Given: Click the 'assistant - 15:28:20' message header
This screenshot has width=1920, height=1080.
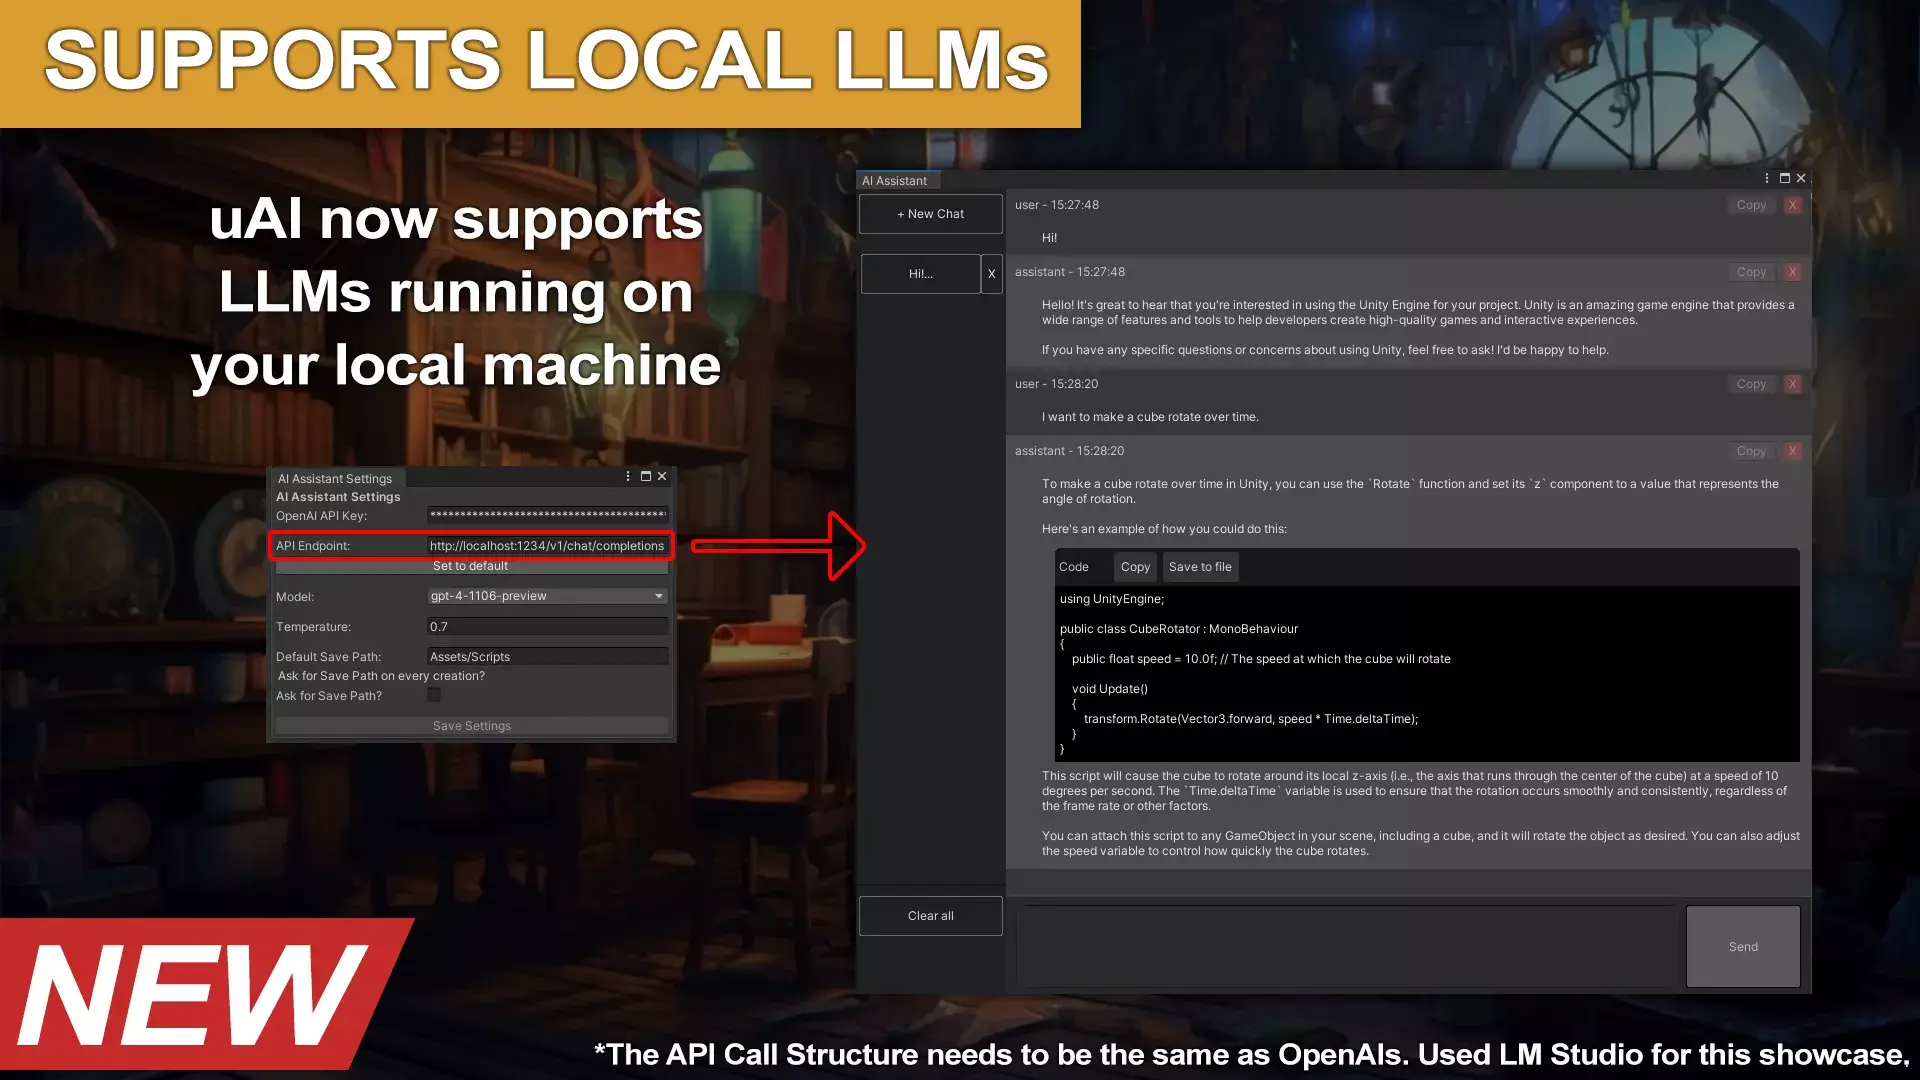Looking at the screenshot, I should coord(1070,451).
